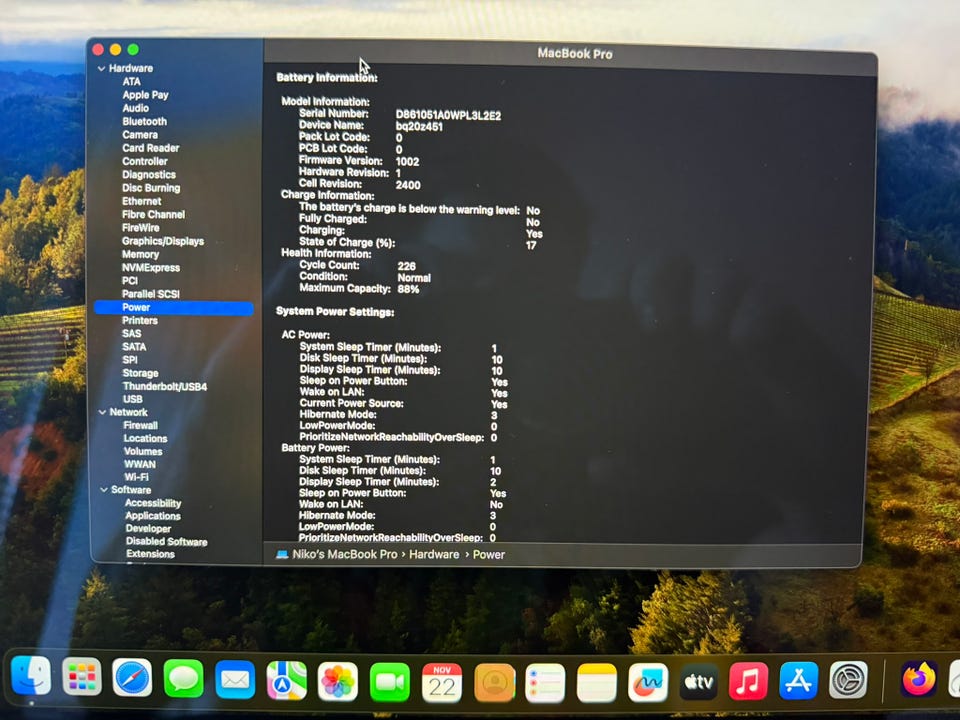This screenshot has height=720, width=960.
Task: Select Bluetooth in the sidebar
Action: 144,121
